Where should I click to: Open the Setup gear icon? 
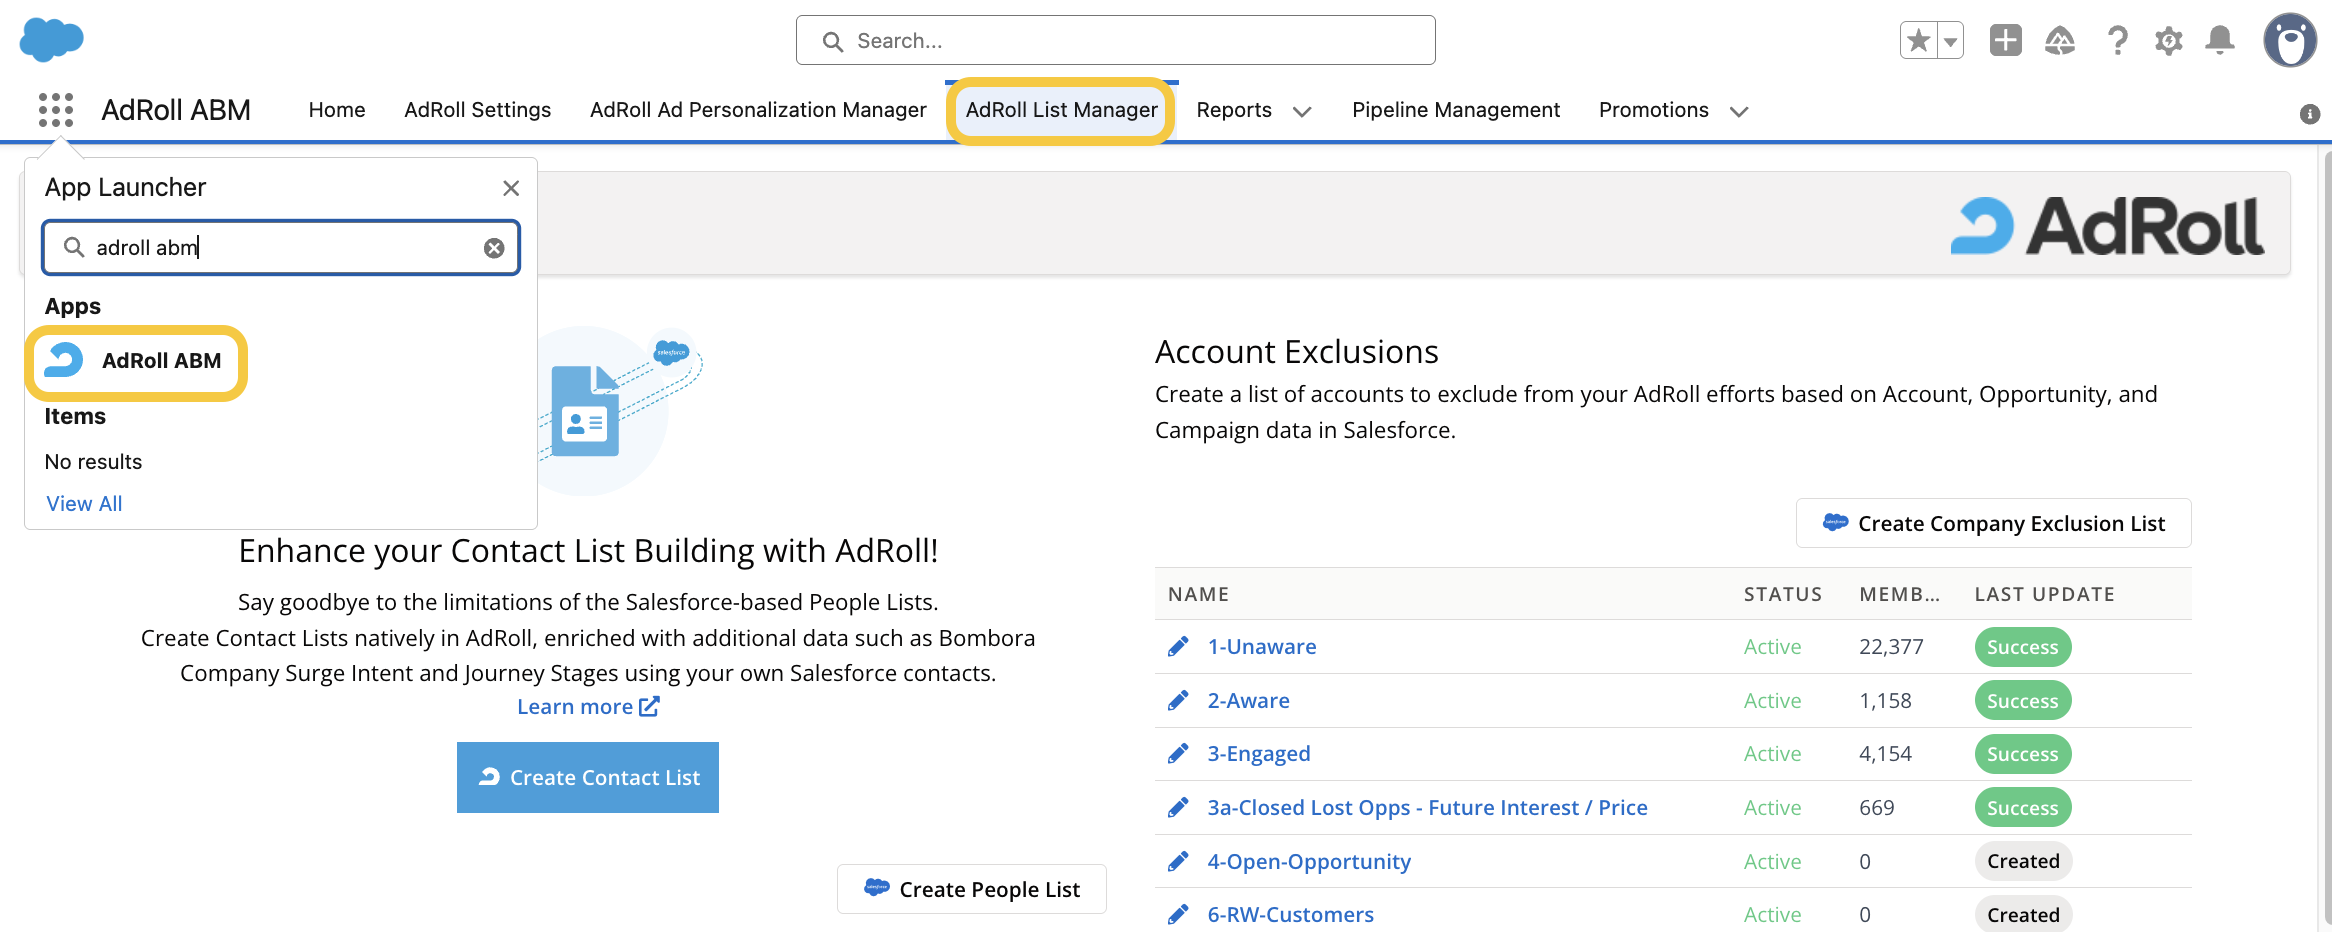pyautogui.click(x=2168, y=41)
